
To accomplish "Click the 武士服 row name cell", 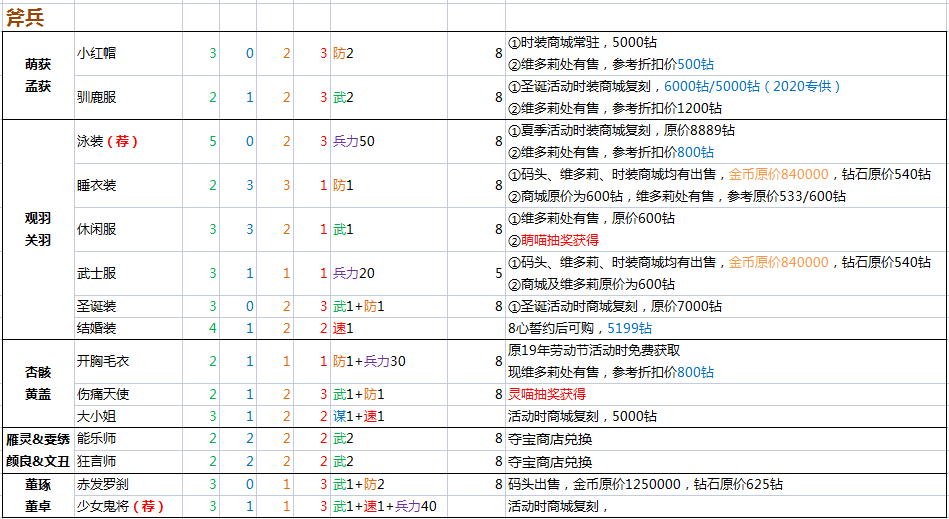I will (x=128, y=273).
